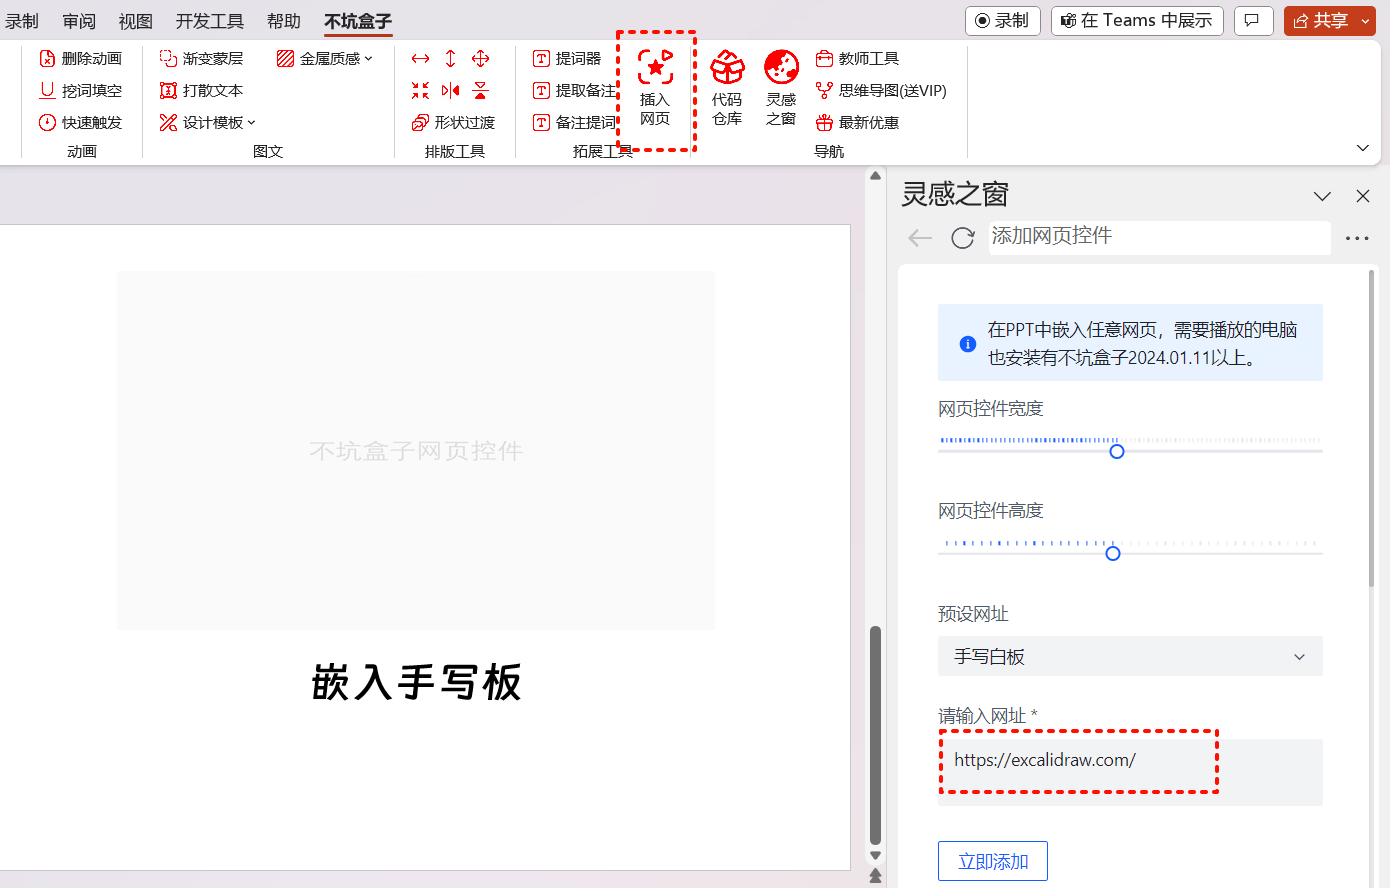The height and width of the screenshot is (888, 1390).
Task: Open 最新优惠 latest offers
Action: point(857,123)
